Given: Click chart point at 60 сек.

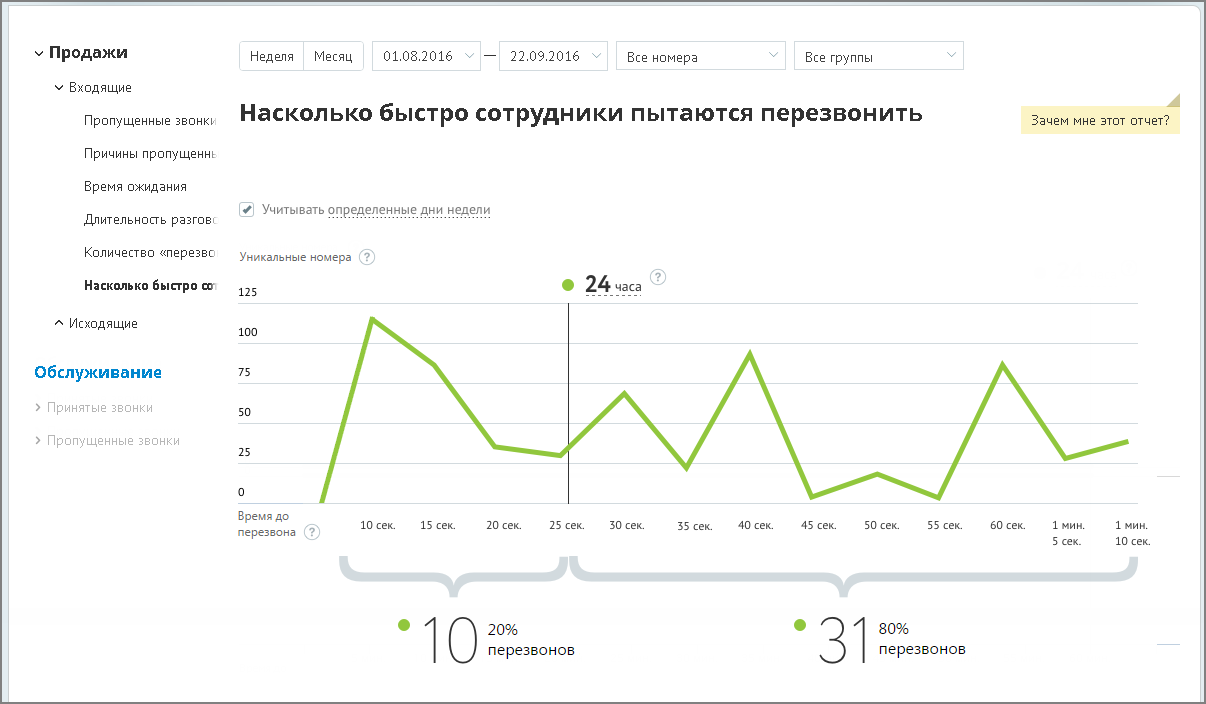Looking at the screenshot, I should point(1002,364).
